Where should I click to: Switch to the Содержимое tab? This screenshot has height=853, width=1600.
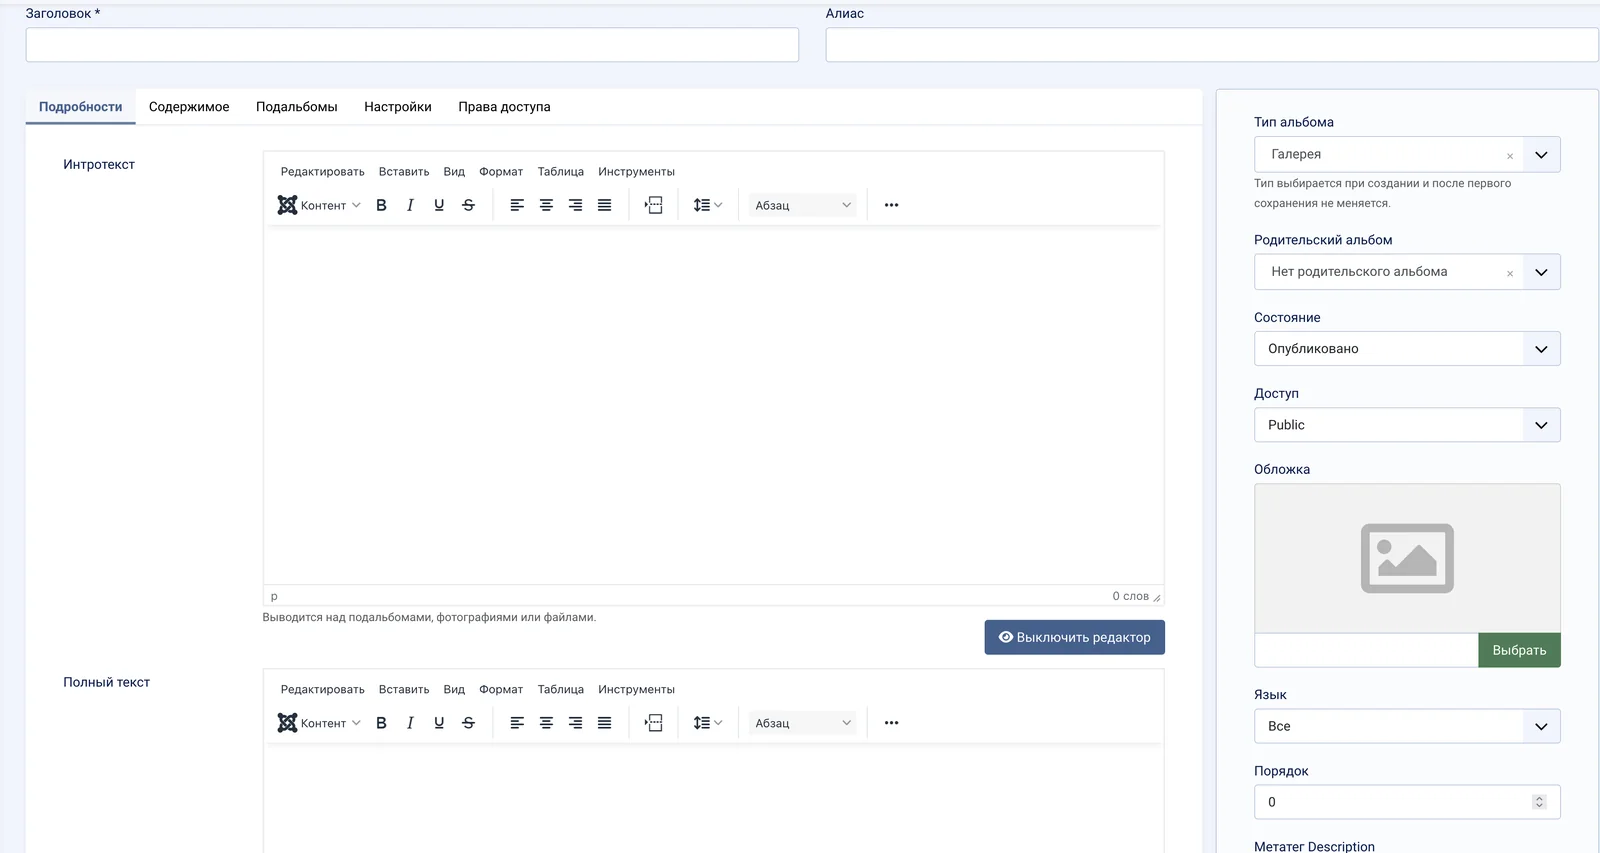click(189, 107)
